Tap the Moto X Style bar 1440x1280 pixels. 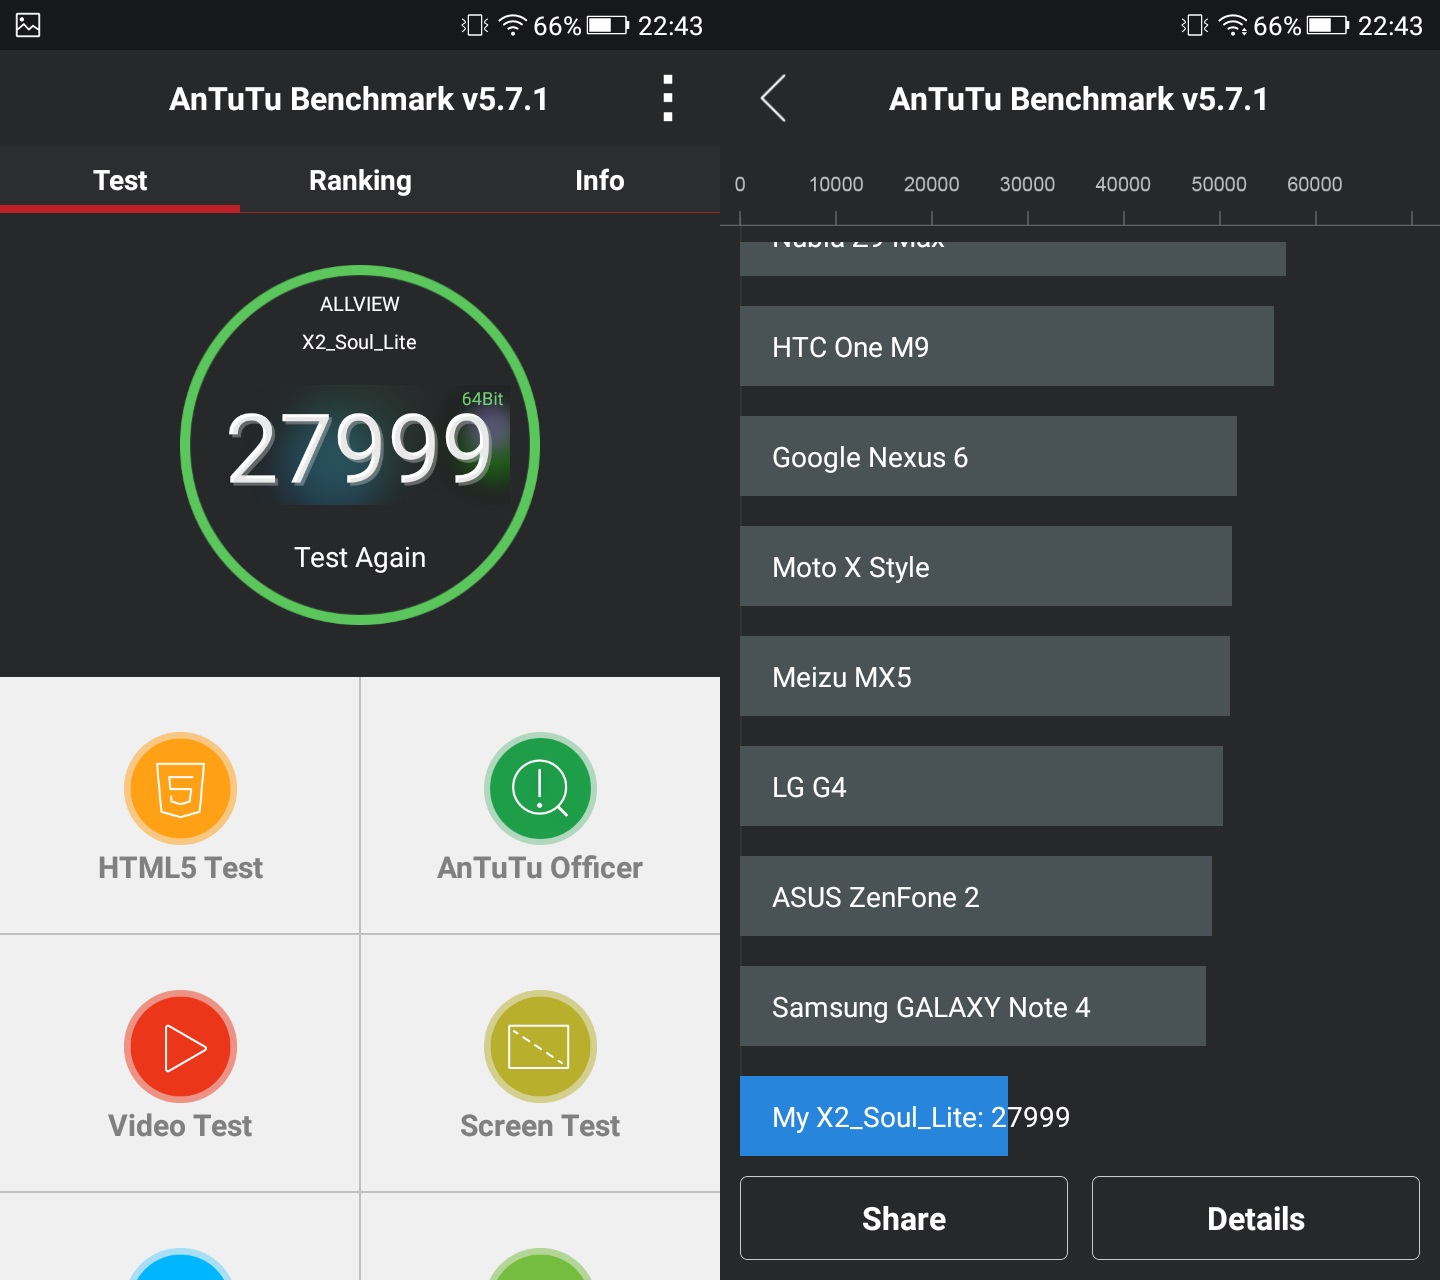[x=985, y=566]
